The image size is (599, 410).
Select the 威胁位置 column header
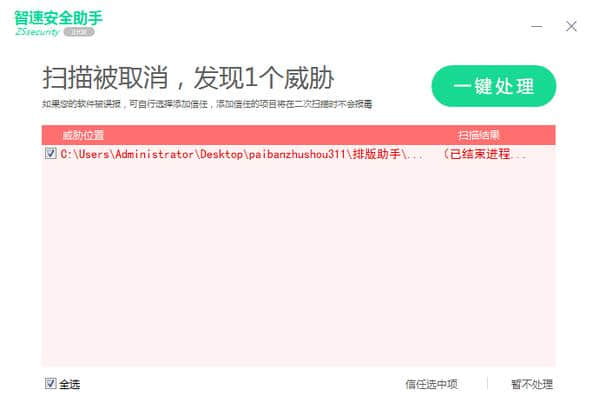(x=83, y=135)
